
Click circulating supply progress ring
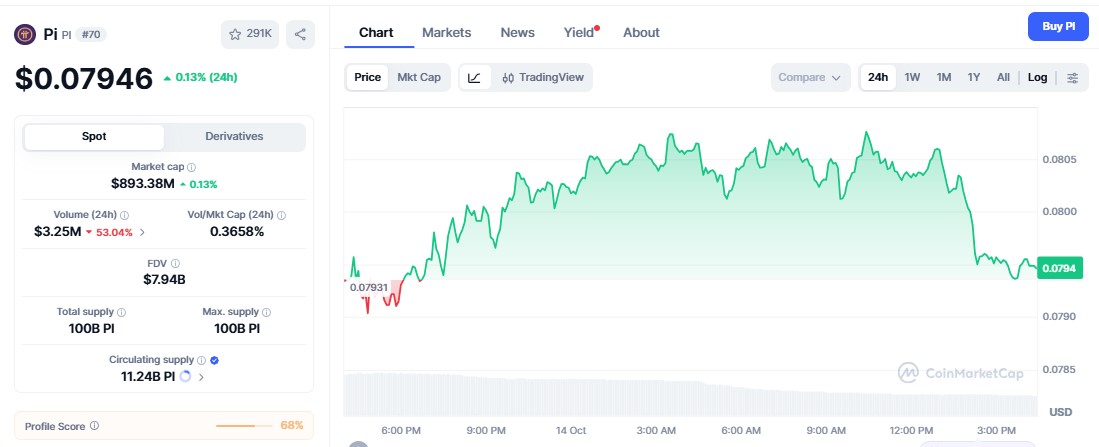coord(185,377)
